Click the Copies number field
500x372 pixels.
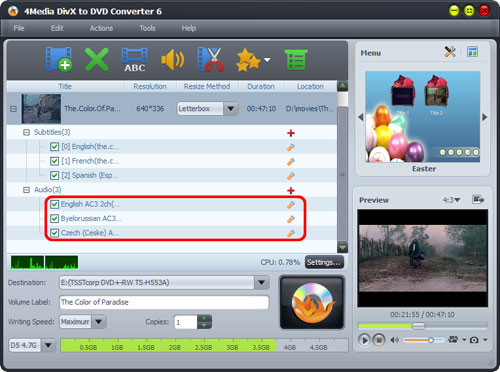(x=186, y=322)
